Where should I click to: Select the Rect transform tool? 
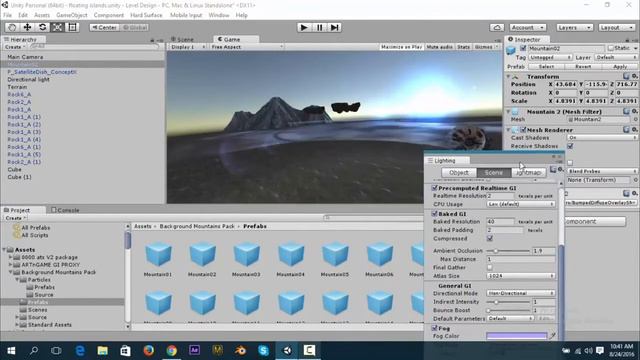click(x=73, y=27)
